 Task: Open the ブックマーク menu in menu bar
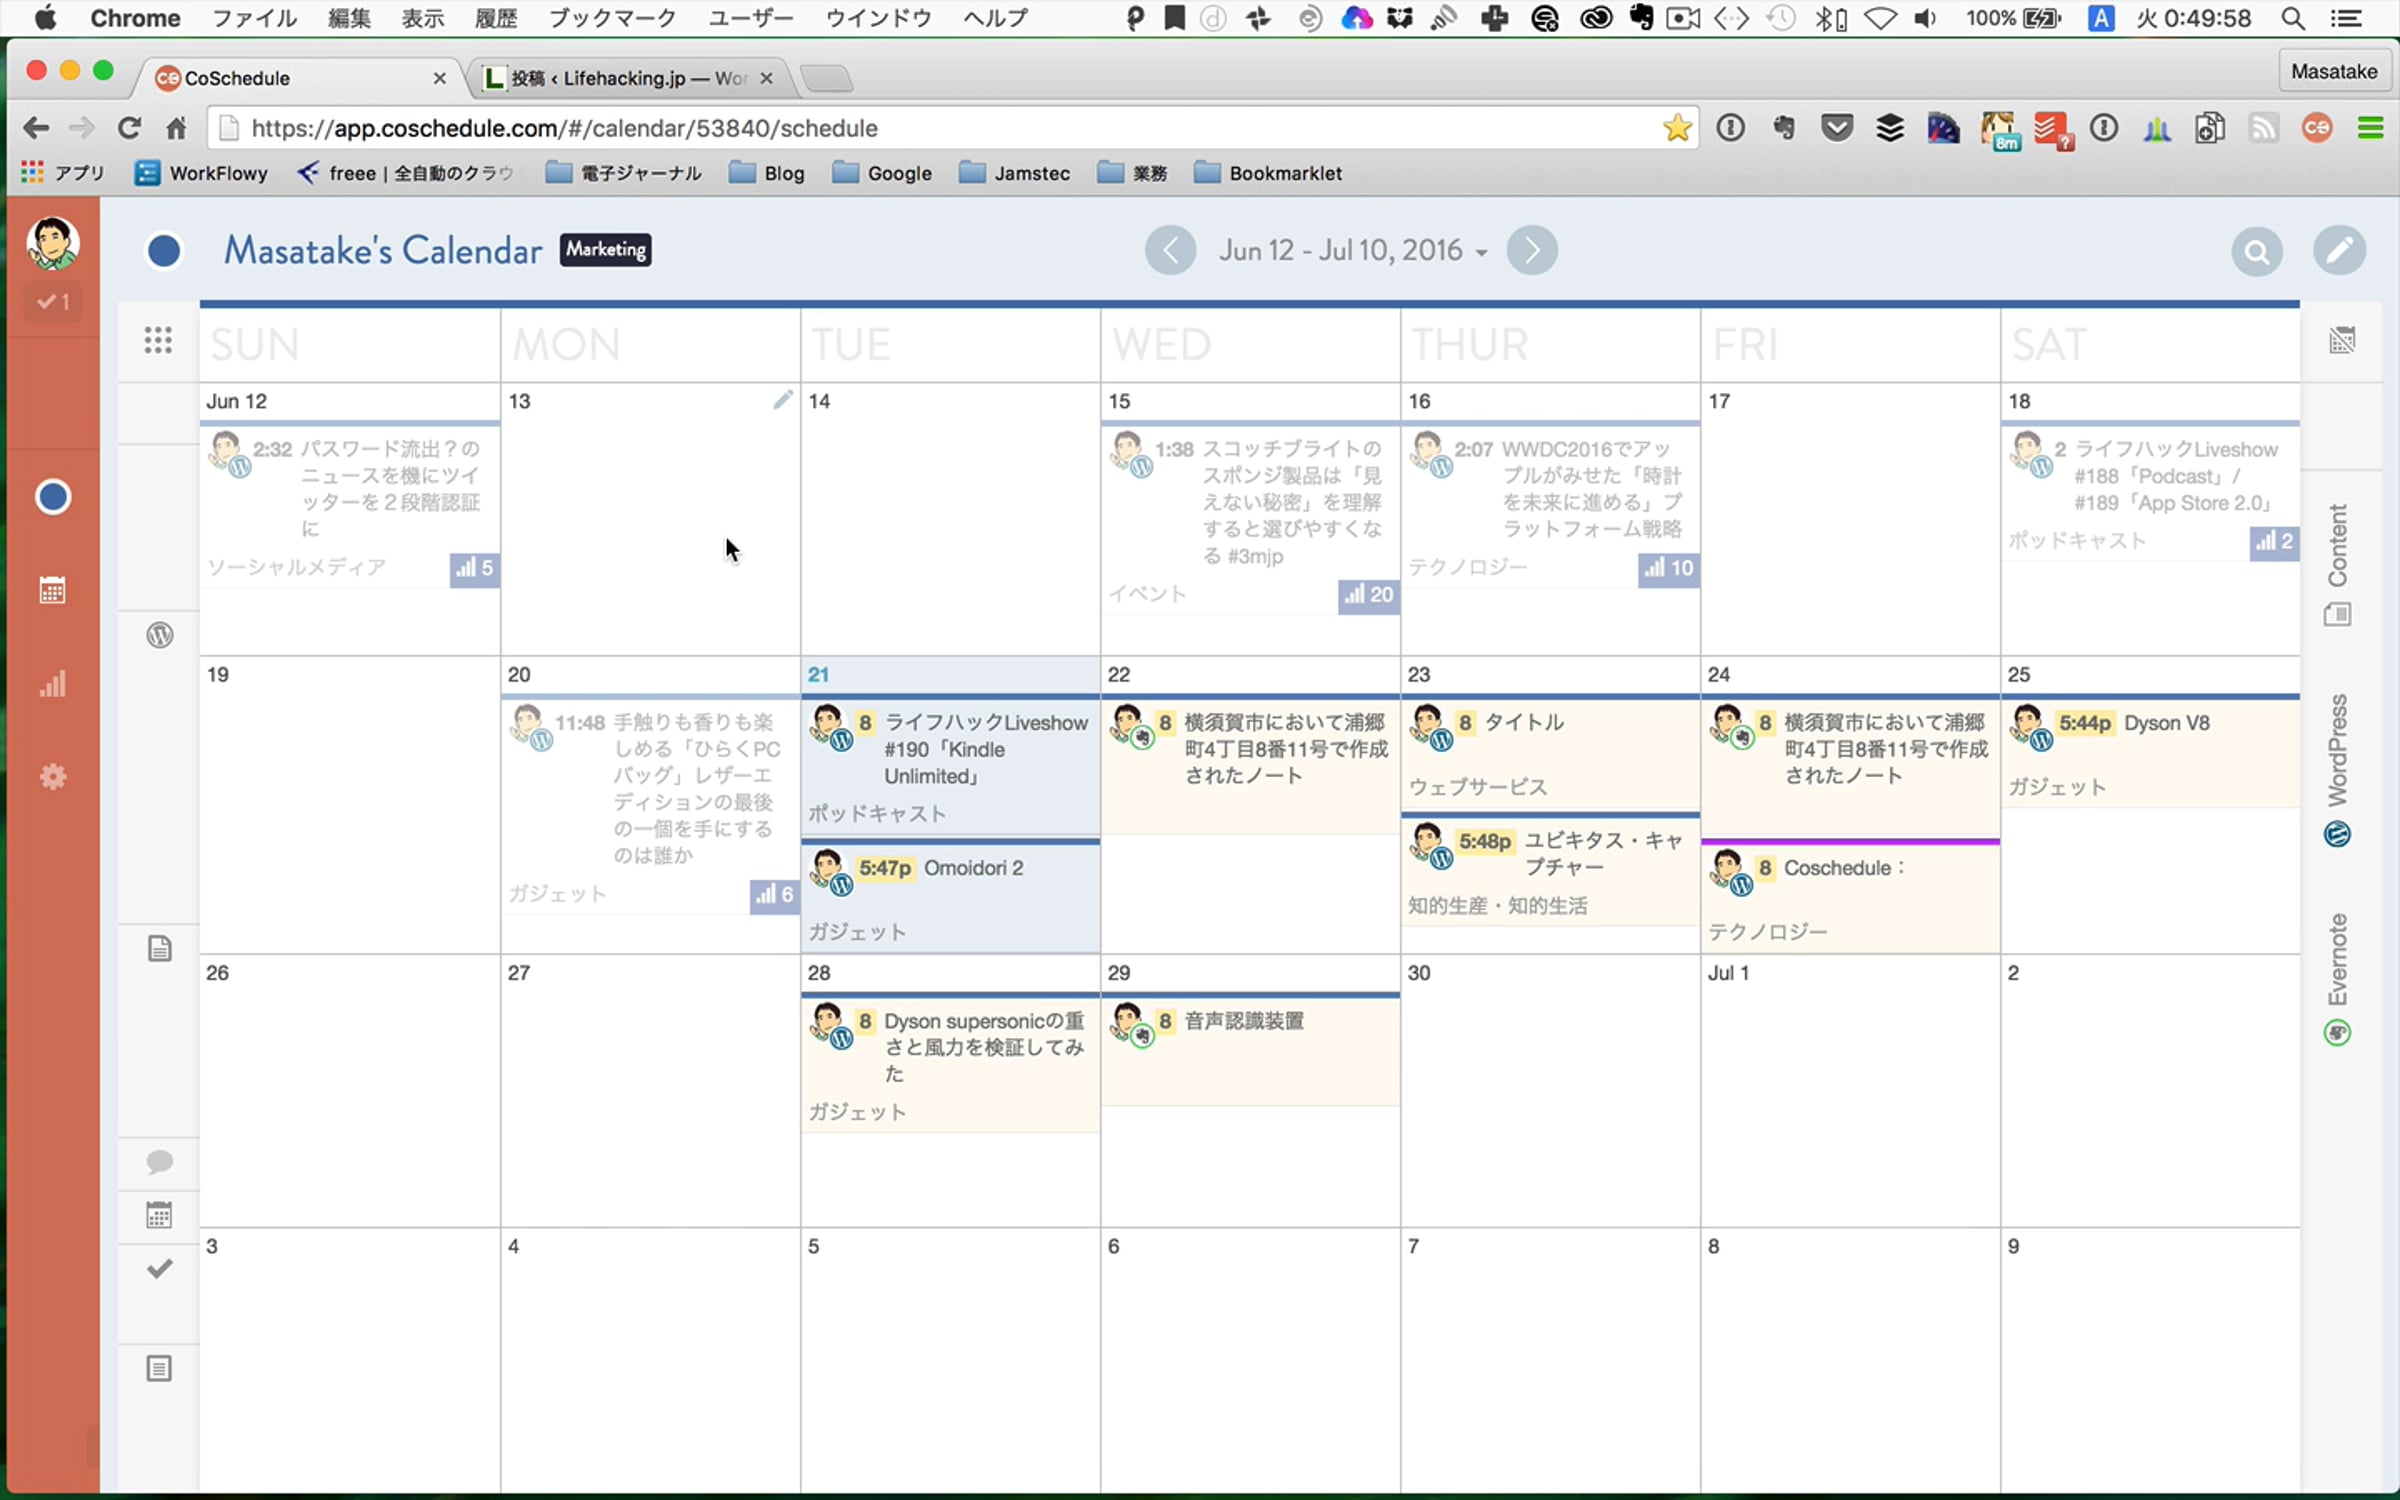point(613,18)
